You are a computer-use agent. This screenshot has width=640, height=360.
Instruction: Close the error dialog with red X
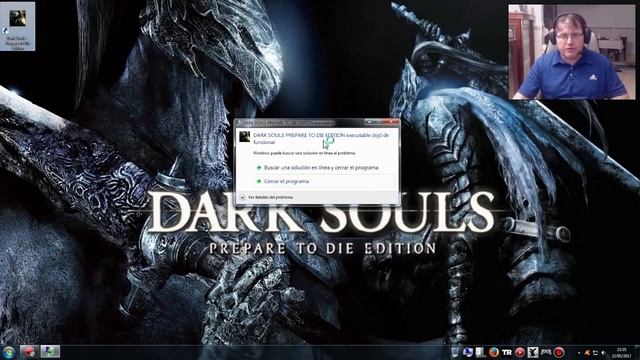[391, 122]
